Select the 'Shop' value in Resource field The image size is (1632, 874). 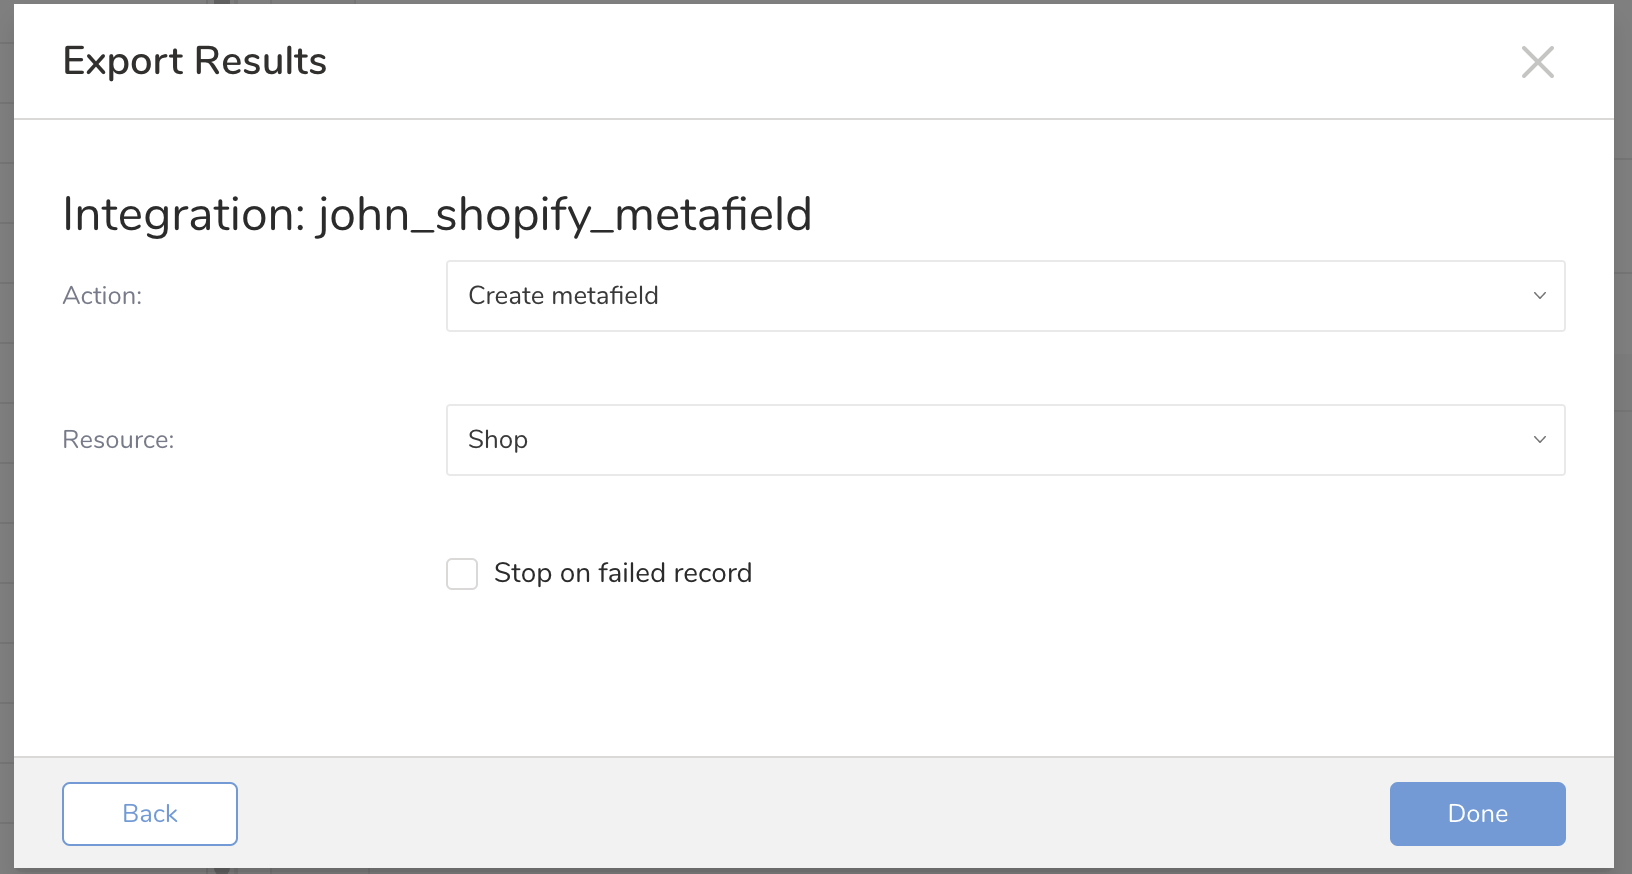498,440
